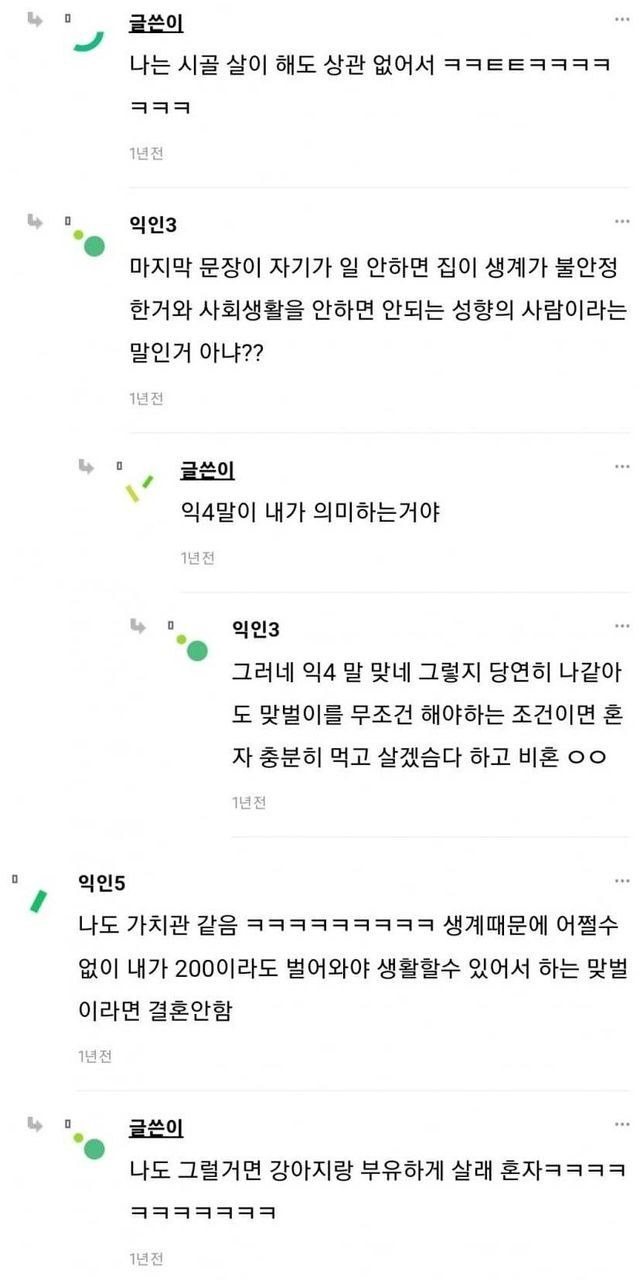Click the reply arrow beside the nested 익인3 reply
The width and height of the screenshot is (640, 1280).
(139, 625)
